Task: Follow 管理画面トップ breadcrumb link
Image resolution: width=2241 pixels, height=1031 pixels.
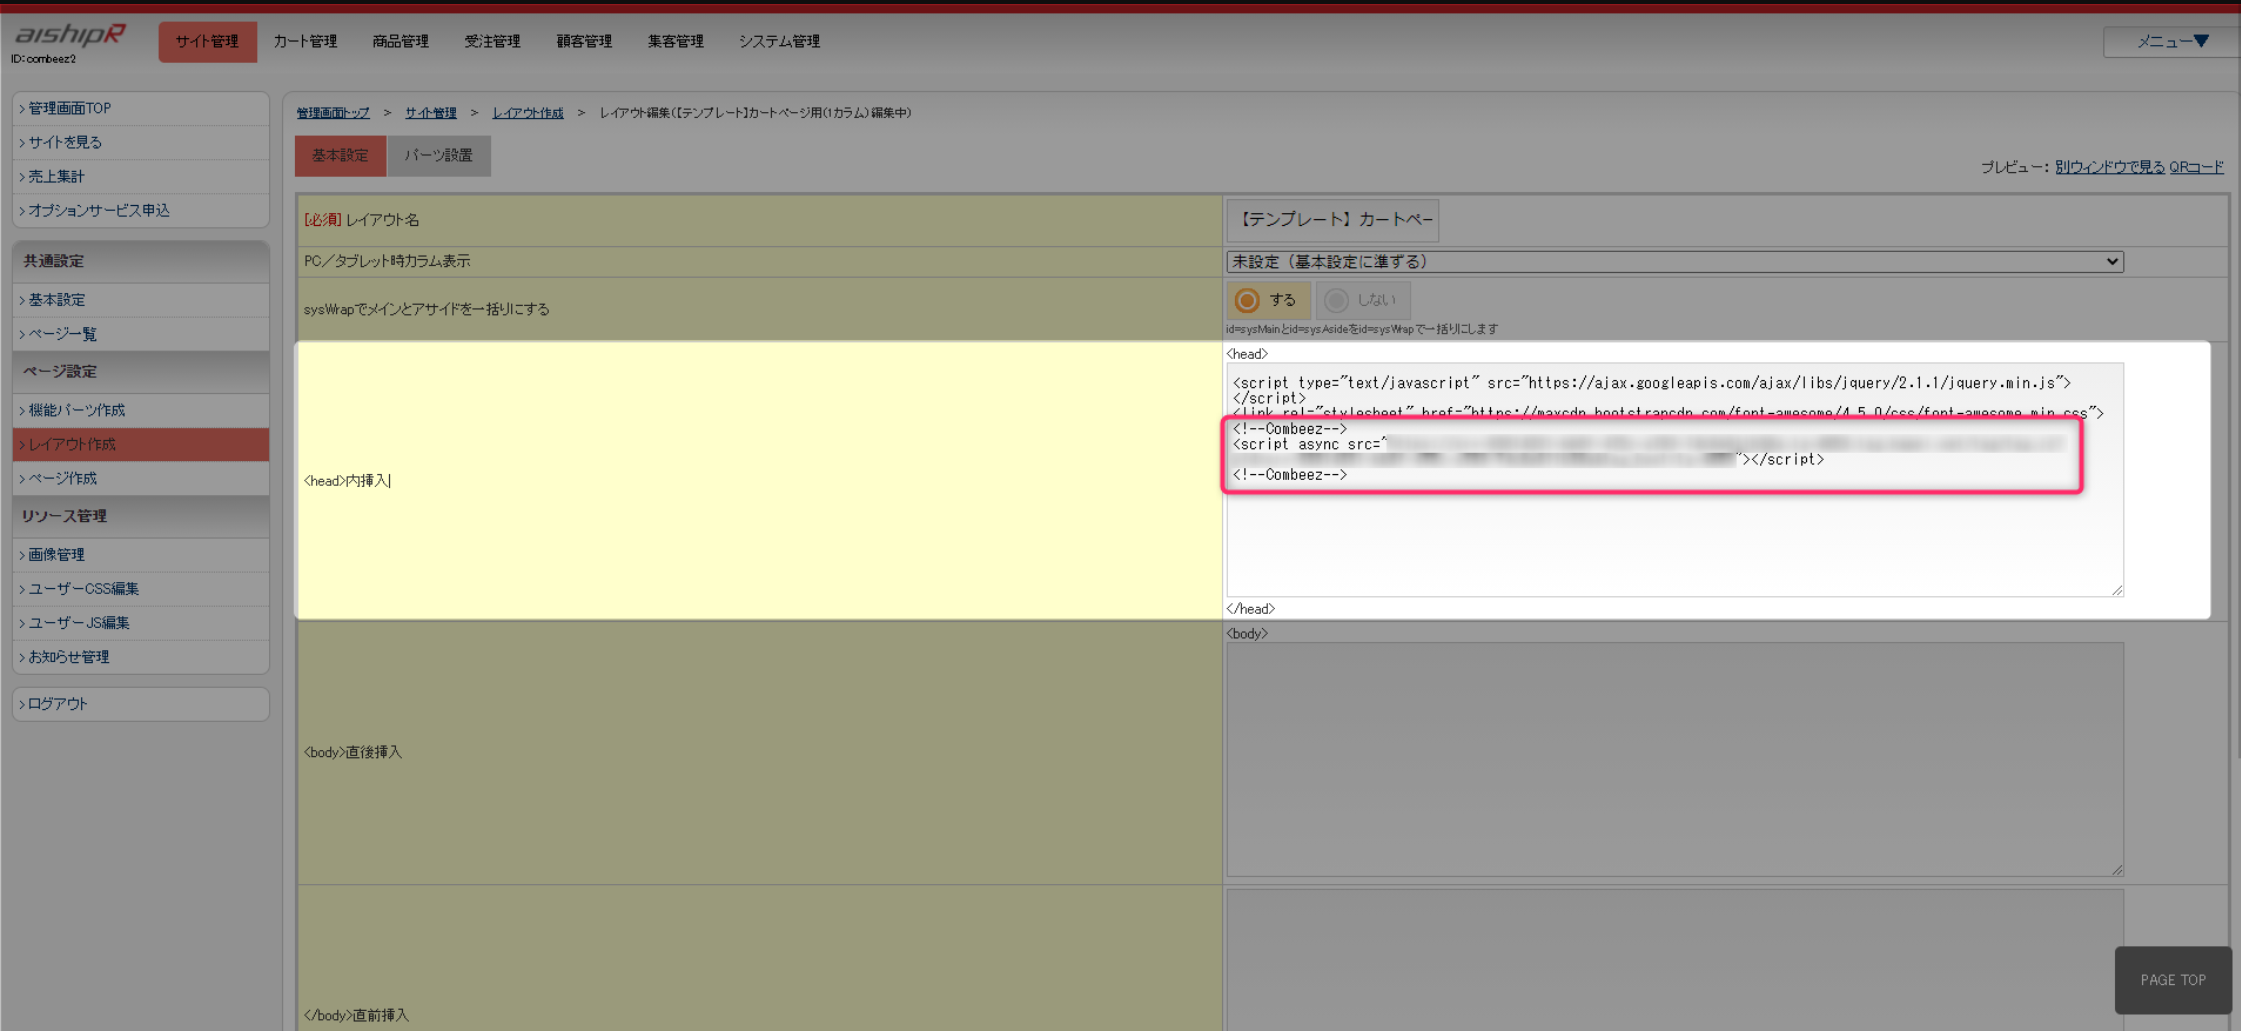Action: pos(333,113)
